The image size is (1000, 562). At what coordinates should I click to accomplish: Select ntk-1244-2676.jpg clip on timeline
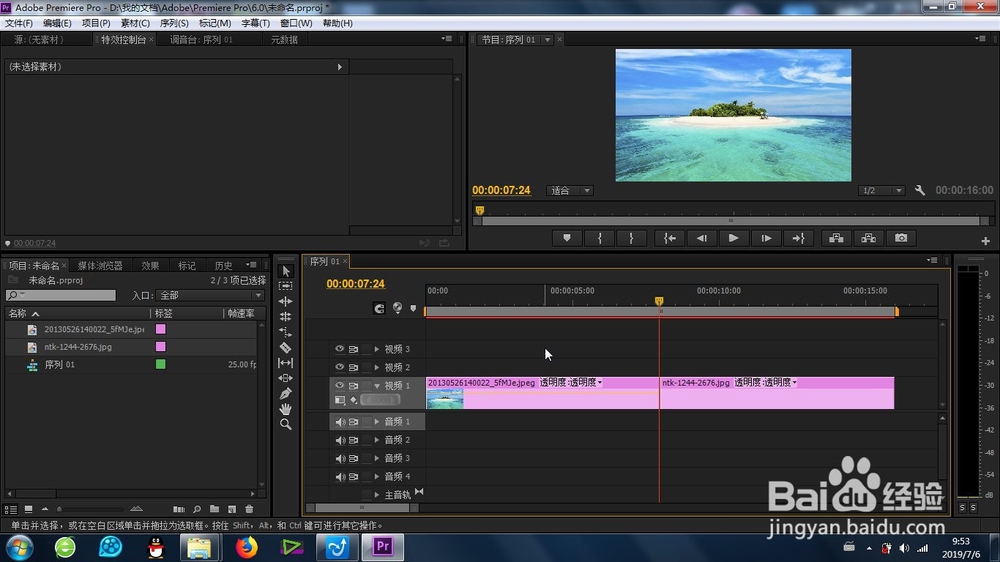coord(777,392)
